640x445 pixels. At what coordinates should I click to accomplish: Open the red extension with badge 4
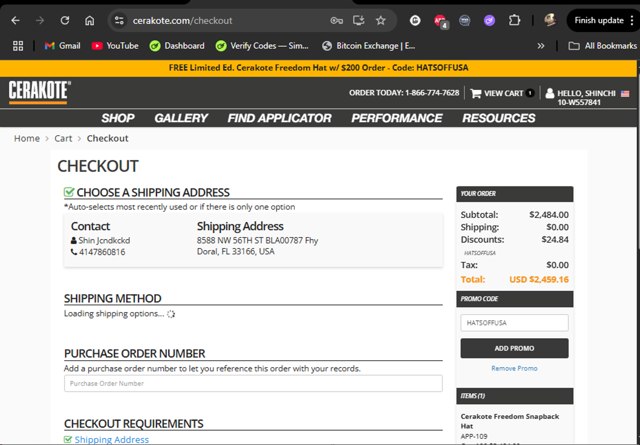440,21
